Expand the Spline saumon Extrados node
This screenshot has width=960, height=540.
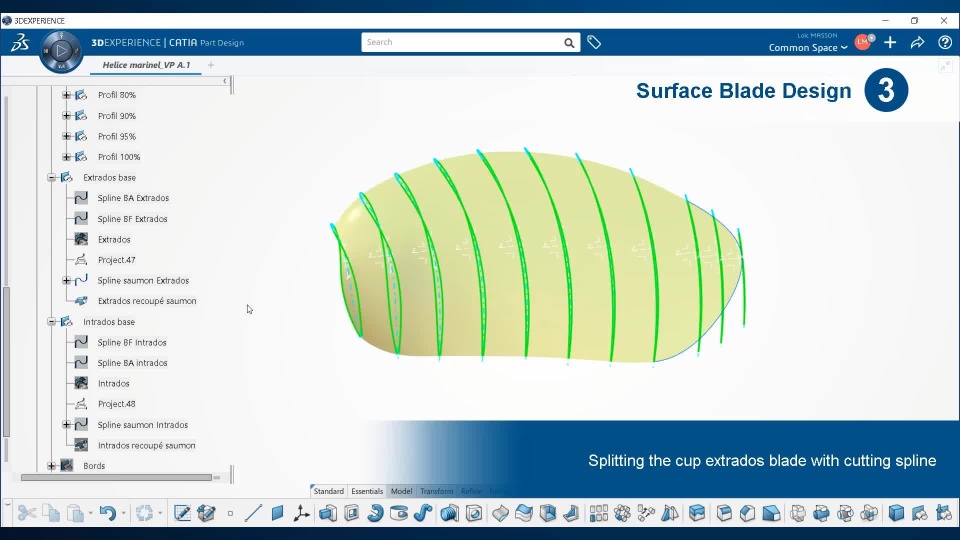[x=66, y=280]
